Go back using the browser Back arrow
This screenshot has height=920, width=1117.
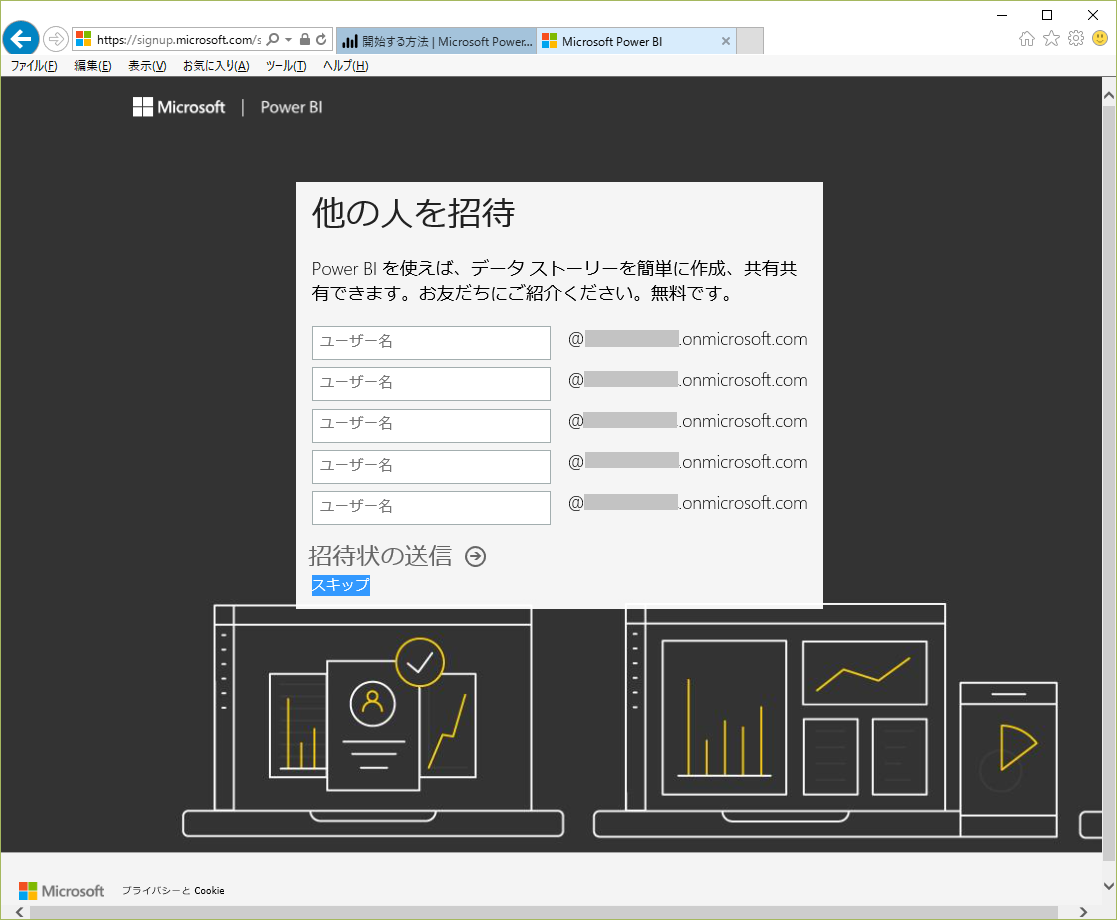(21, 38)
